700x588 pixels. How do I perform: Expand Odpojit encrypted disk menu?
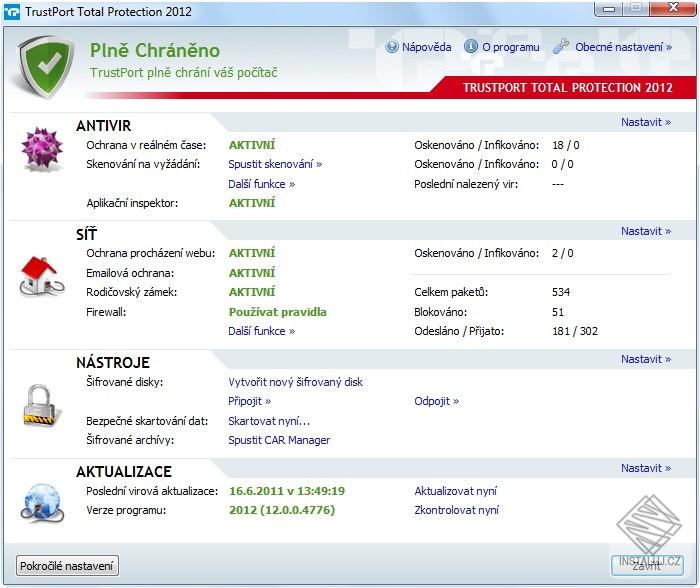(437, 401)
